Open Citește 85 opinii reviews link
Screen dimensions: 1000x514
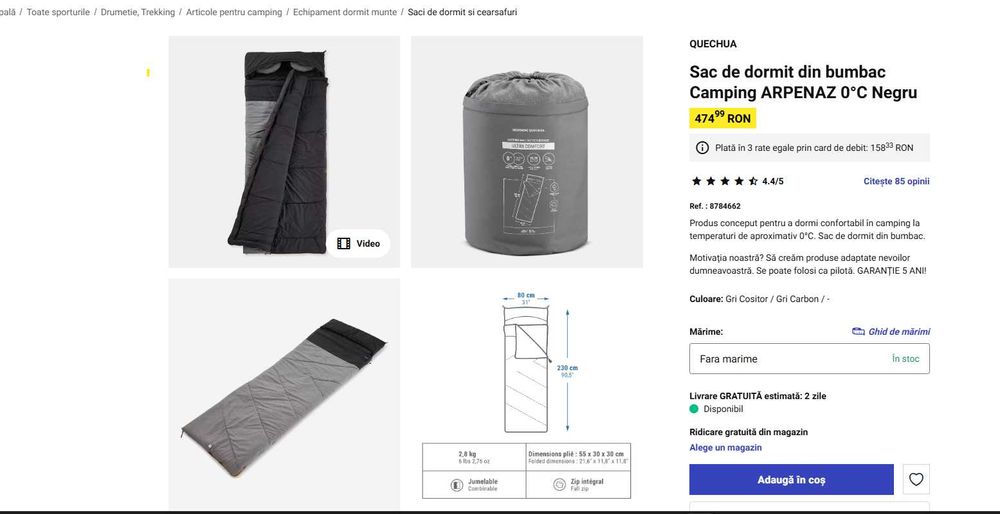click(896, 182)
